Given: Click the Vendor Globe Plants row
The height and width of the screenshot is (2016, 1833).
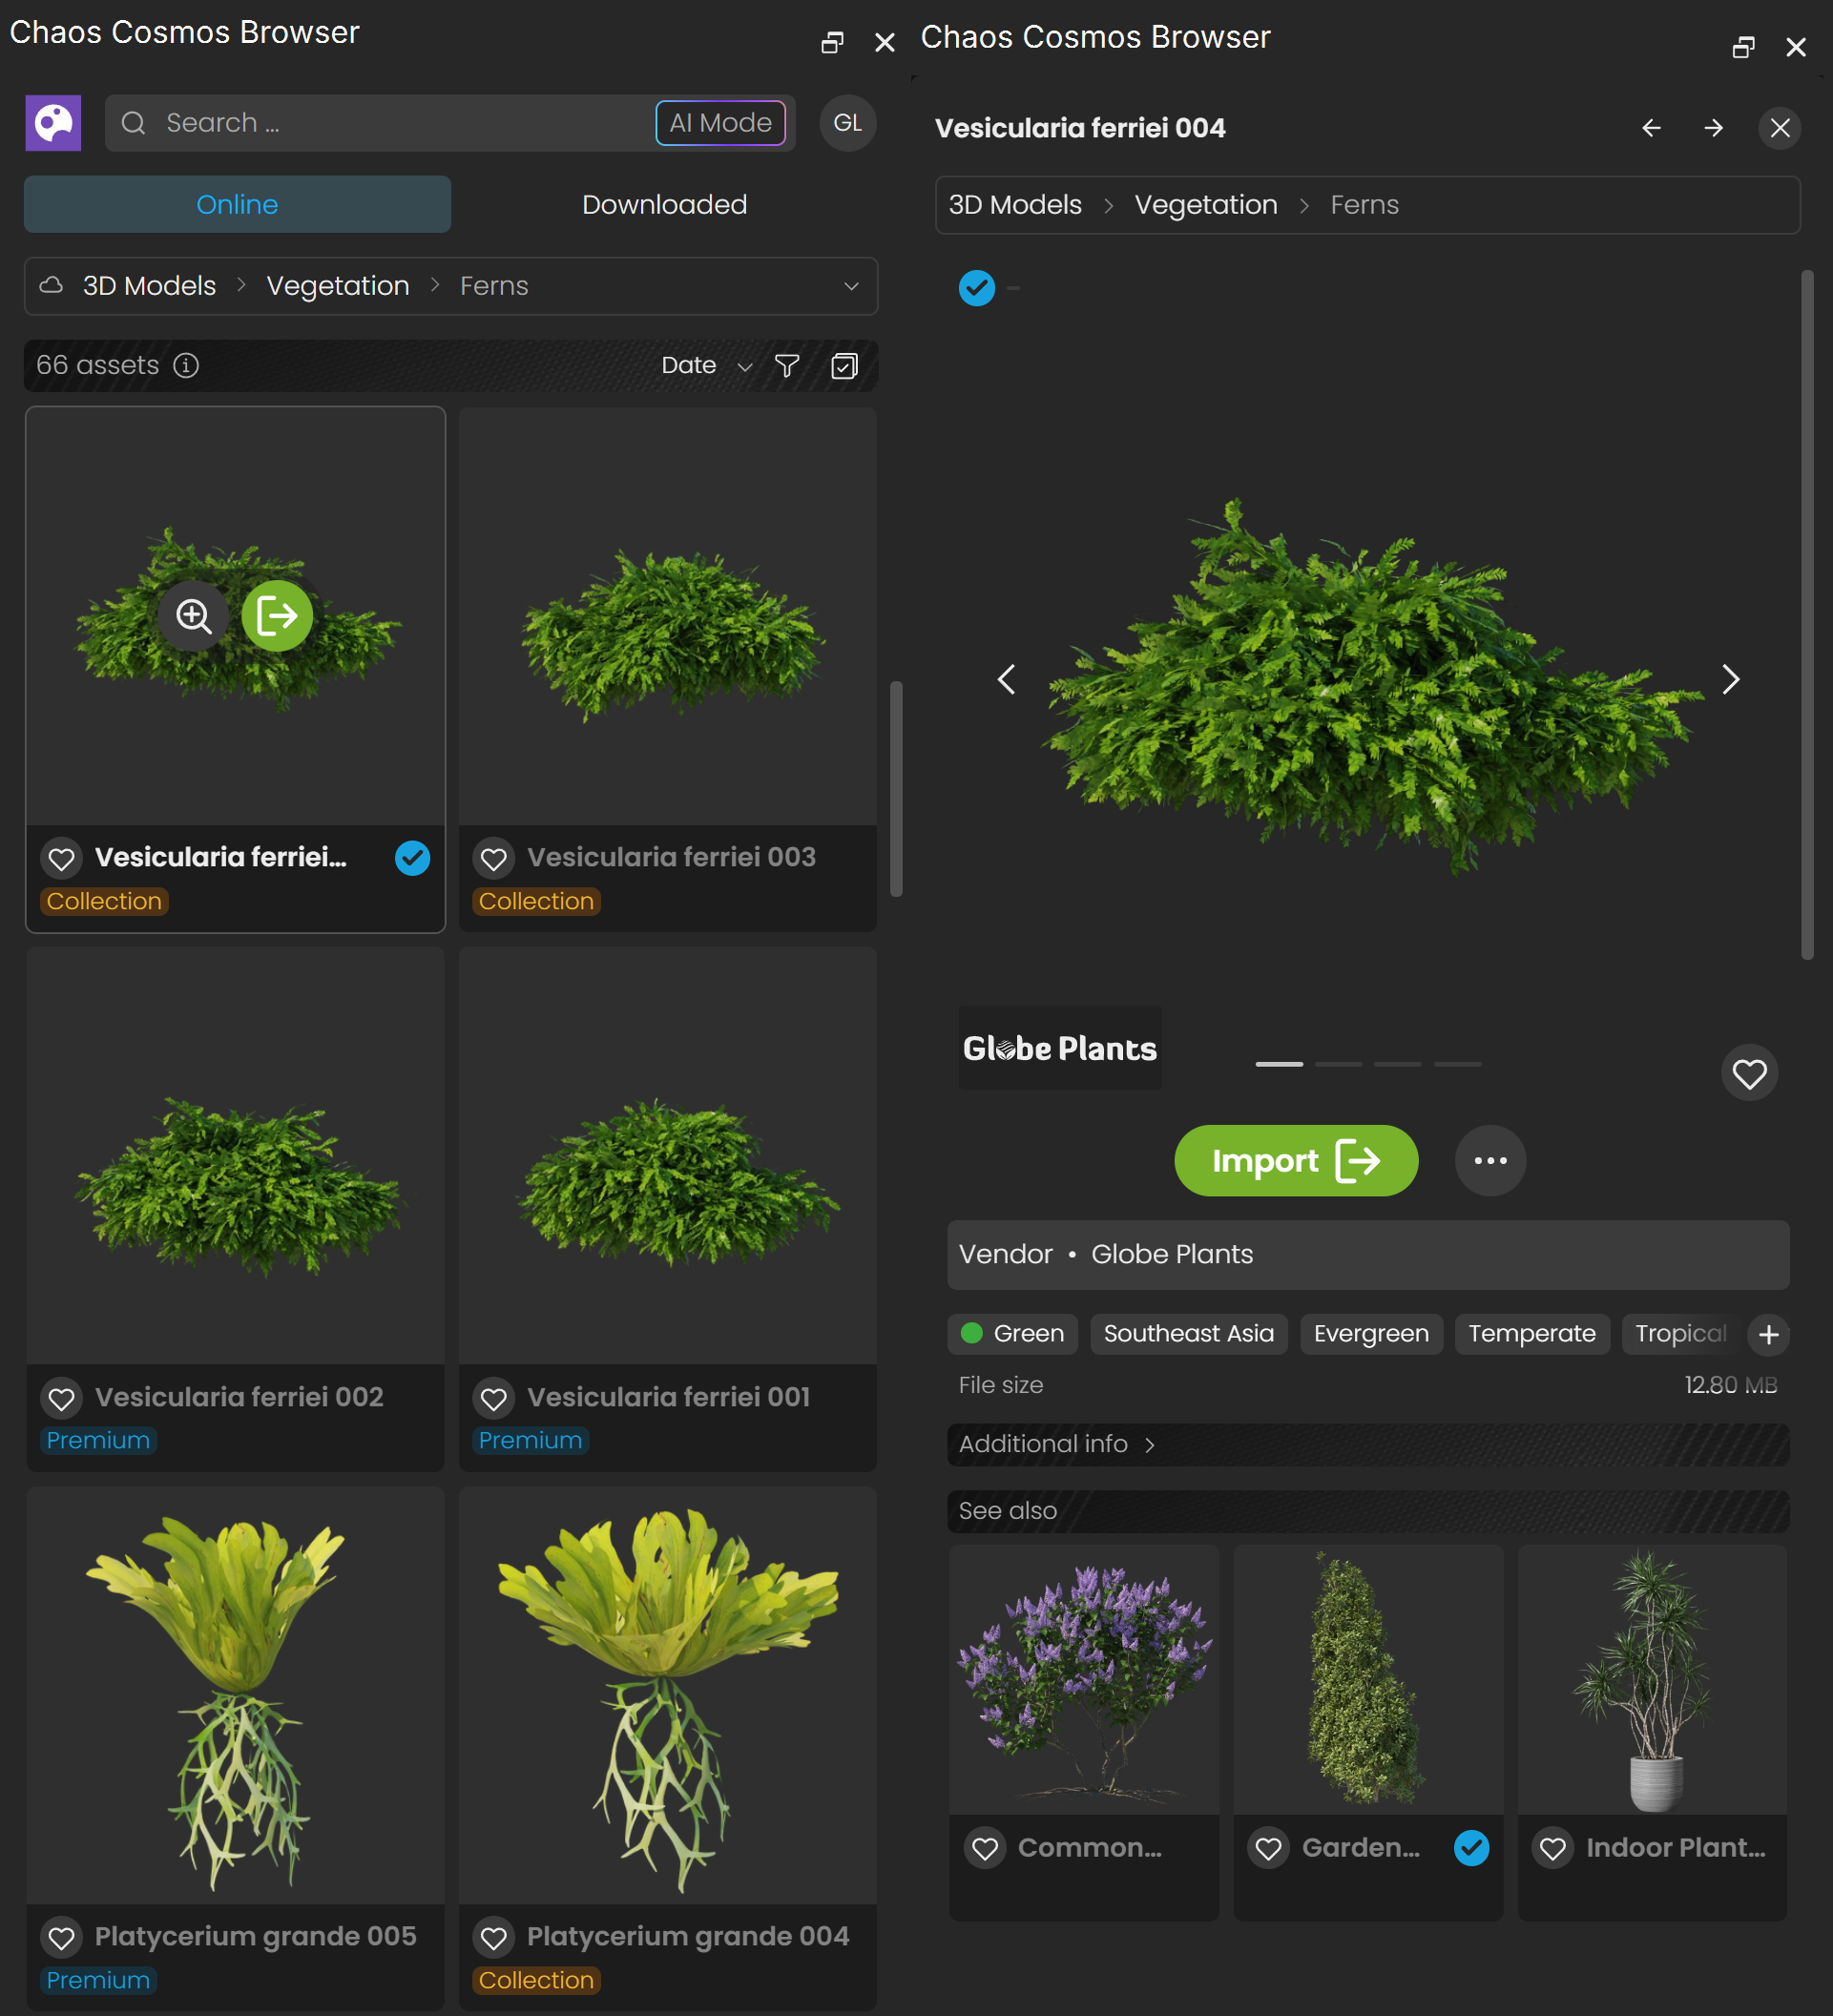Looking at the screenshot, I should pos(1367,1255).
